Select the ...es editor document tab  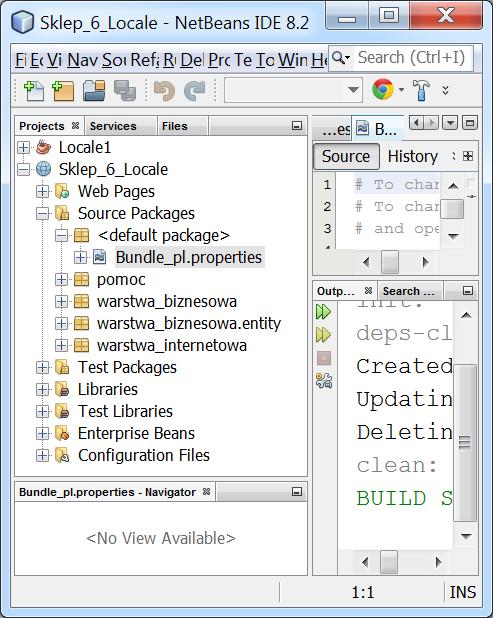click(x=333, y=129)
